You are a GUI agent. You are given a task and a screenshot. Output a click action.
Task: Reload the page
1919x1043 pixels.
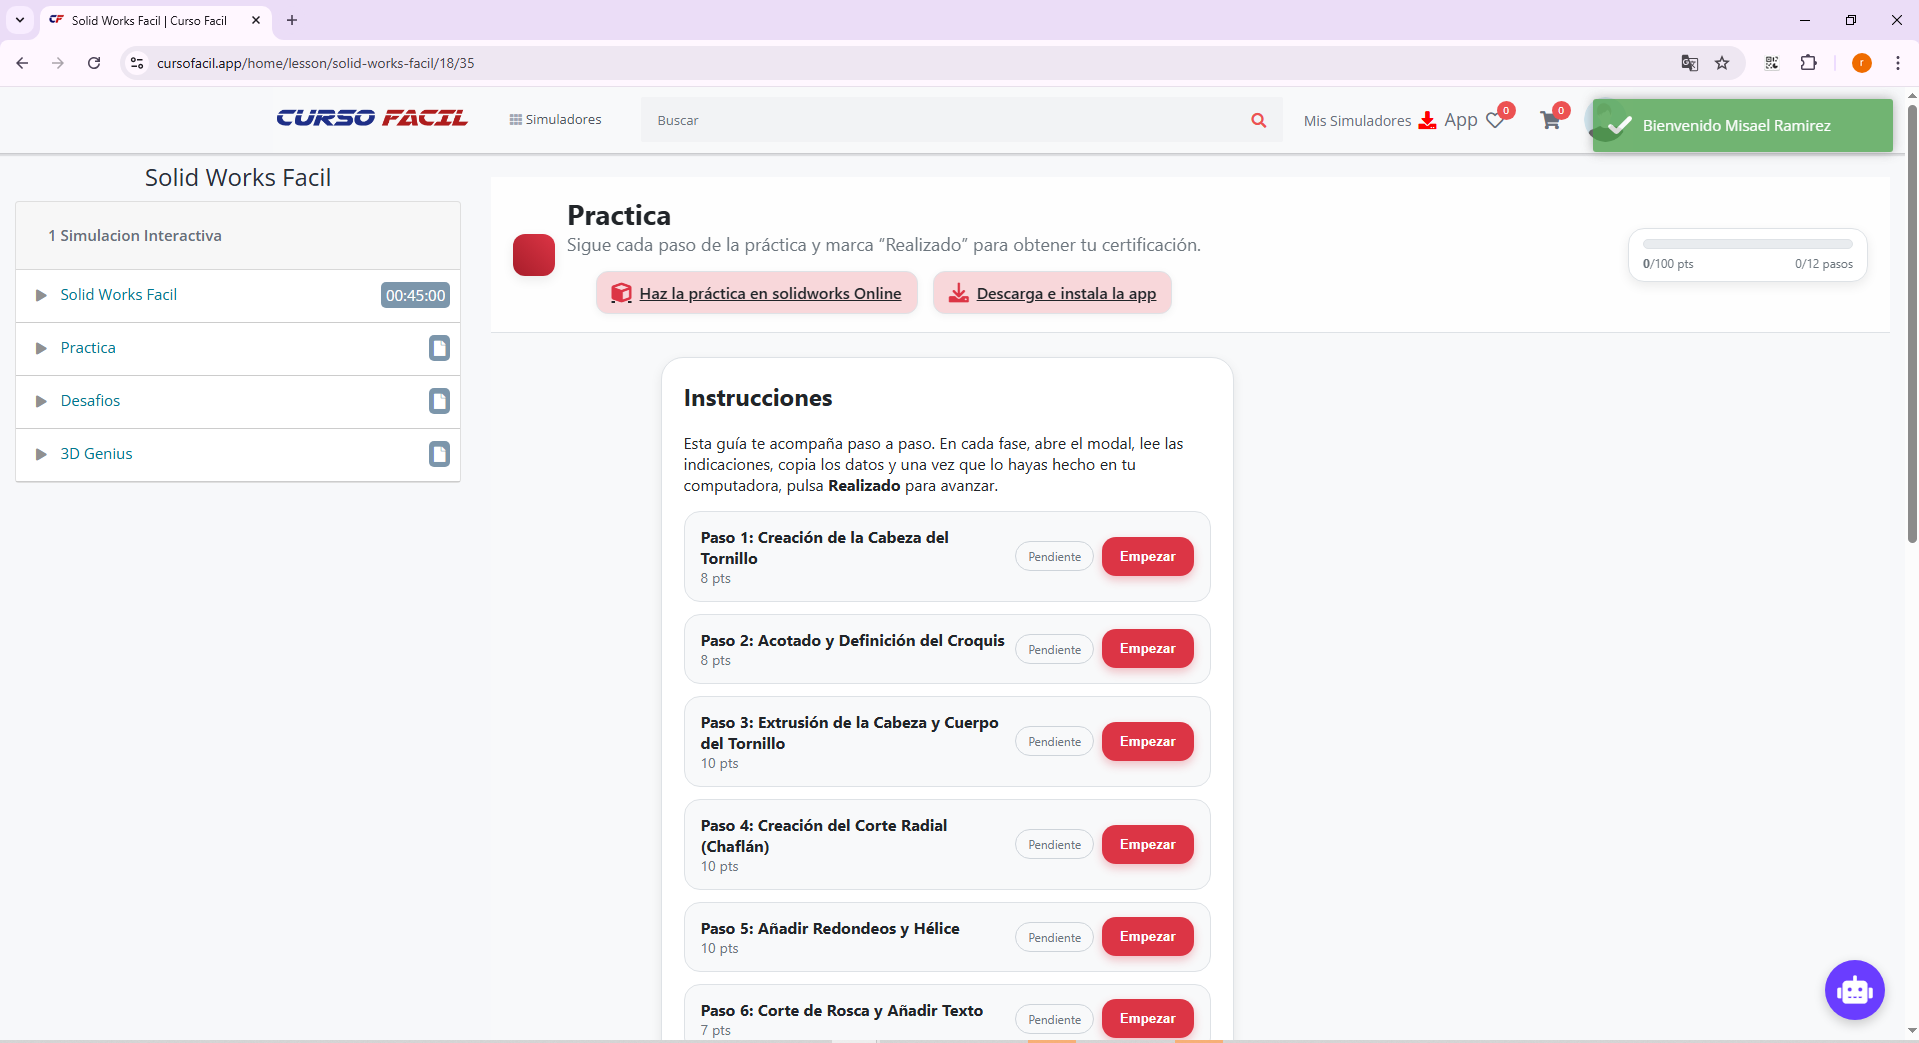[94, 63]
